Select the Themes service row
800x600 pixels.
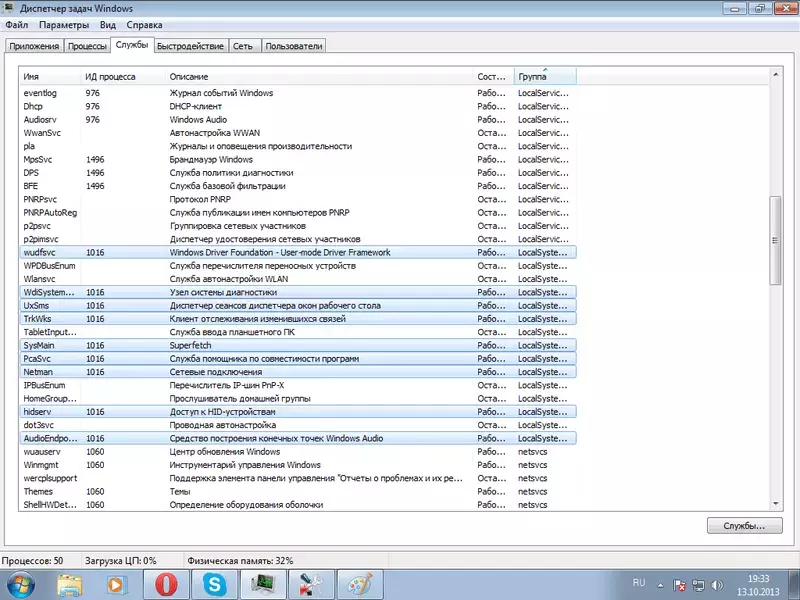[x=298, y=491]
